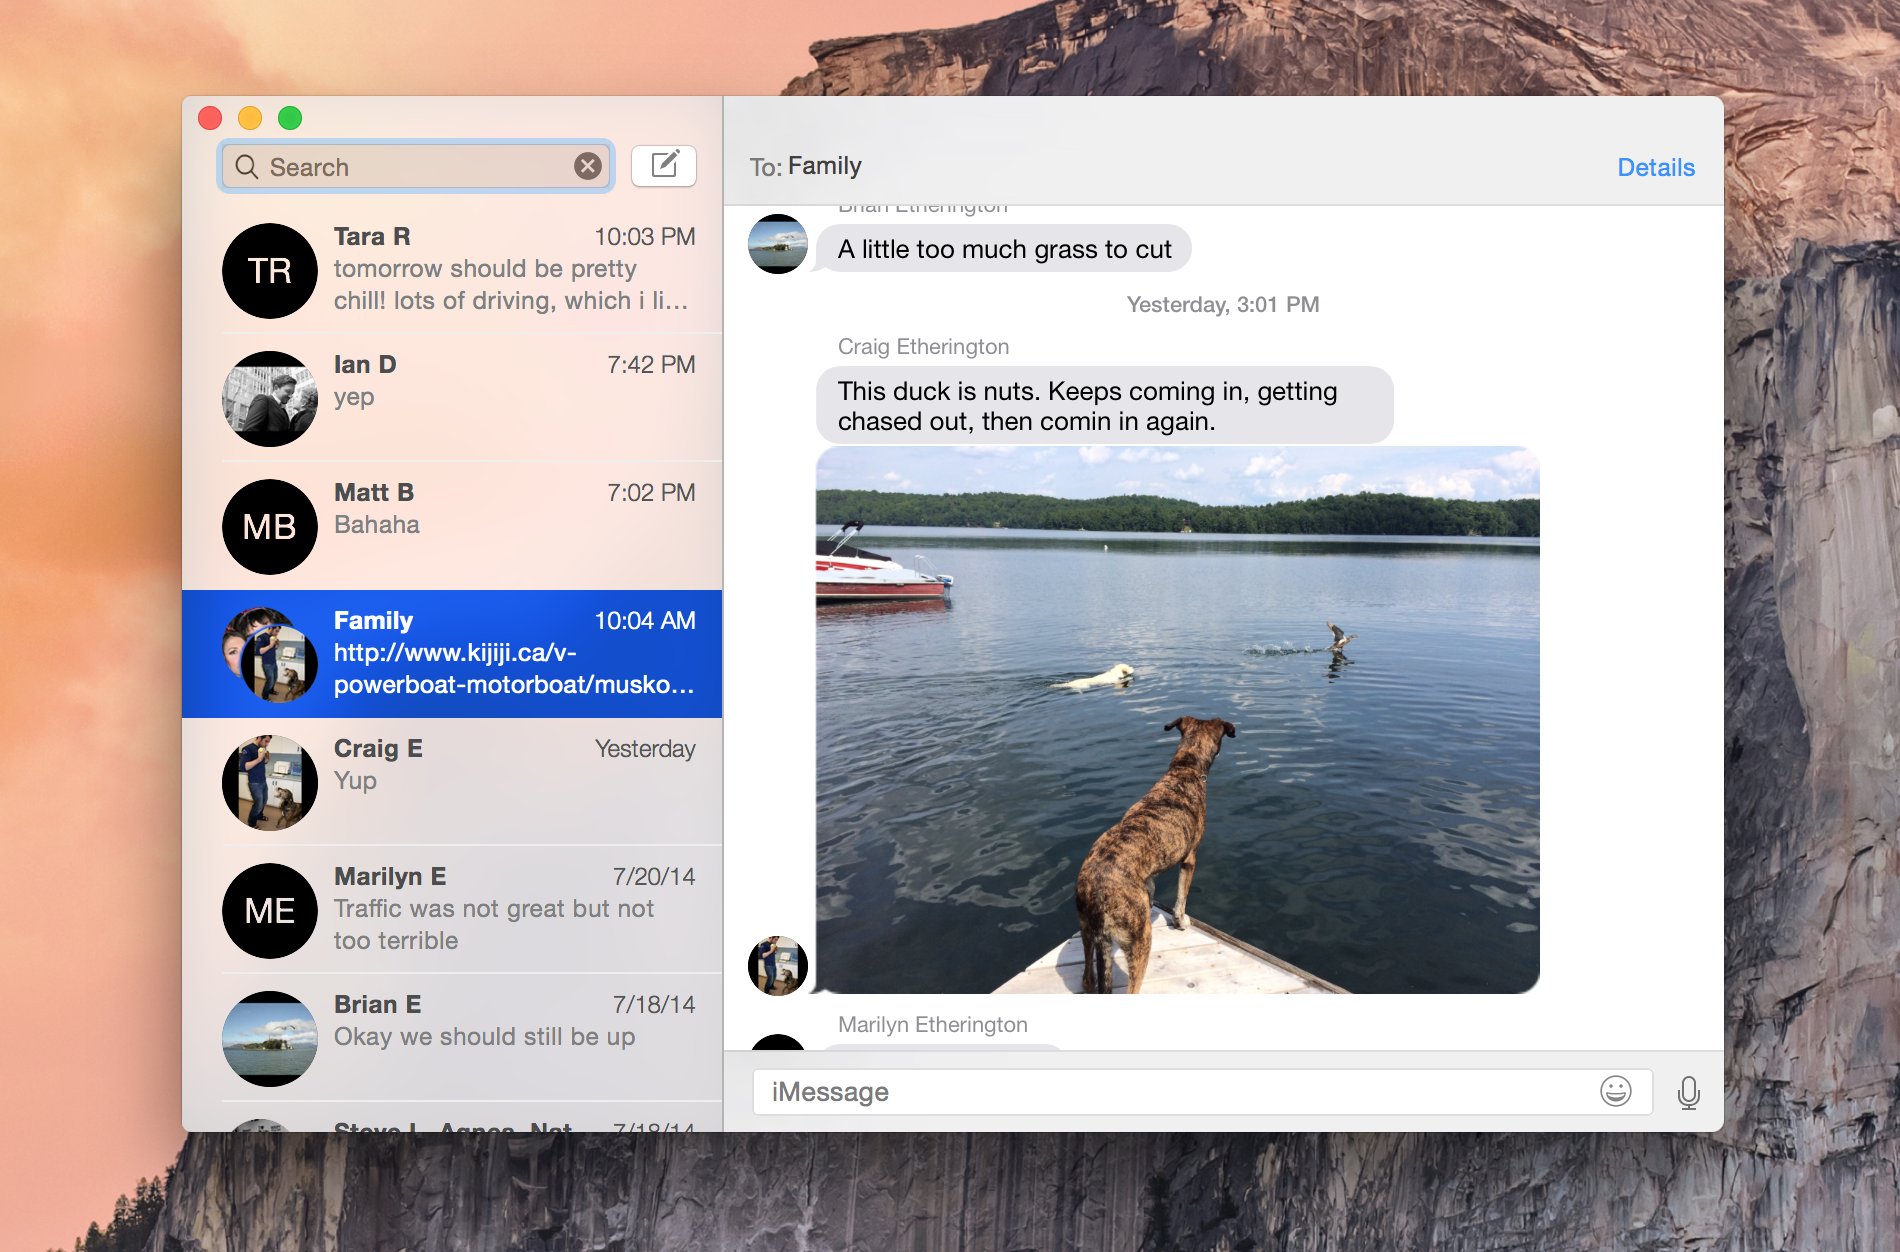
Task: Click the 'Yup' message preview
Action: [355, 781]
